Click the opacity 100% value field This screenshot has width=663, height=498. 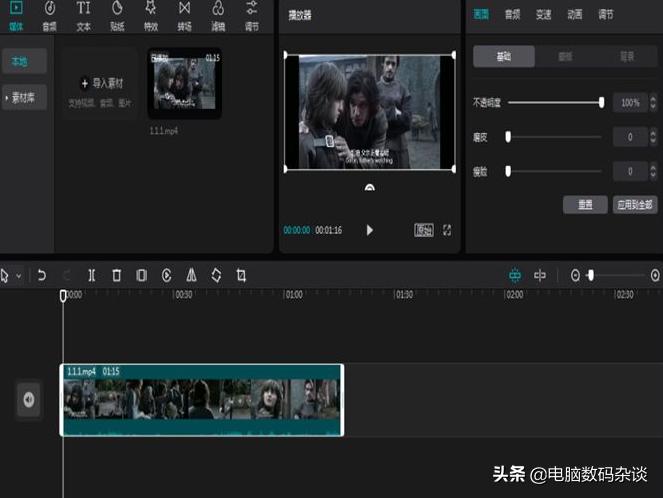click(630, 103)
